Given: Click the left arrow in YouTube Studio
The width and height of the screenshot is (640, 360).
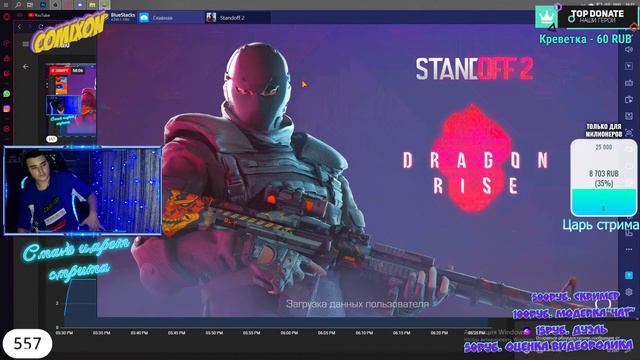Looking at the screenshot, I should tap(26, 67).
